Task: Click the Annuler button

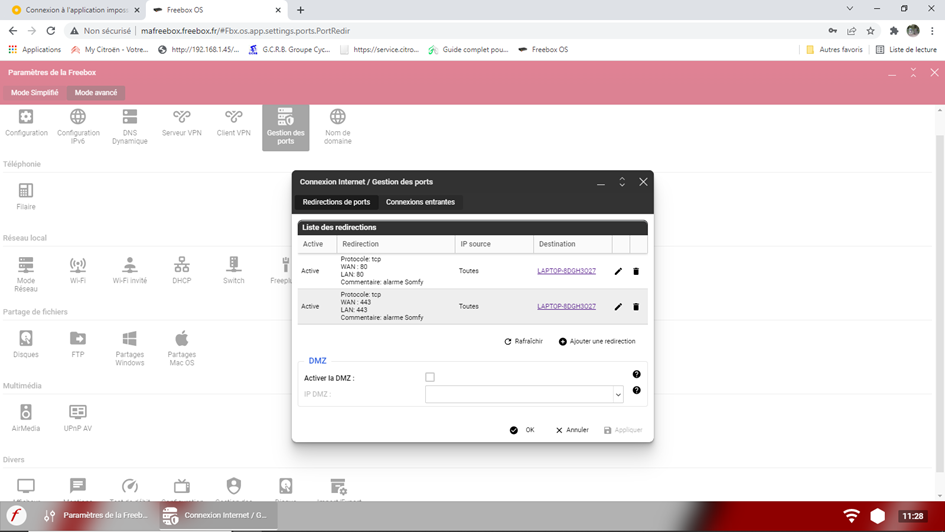Action: coord(572,430)
